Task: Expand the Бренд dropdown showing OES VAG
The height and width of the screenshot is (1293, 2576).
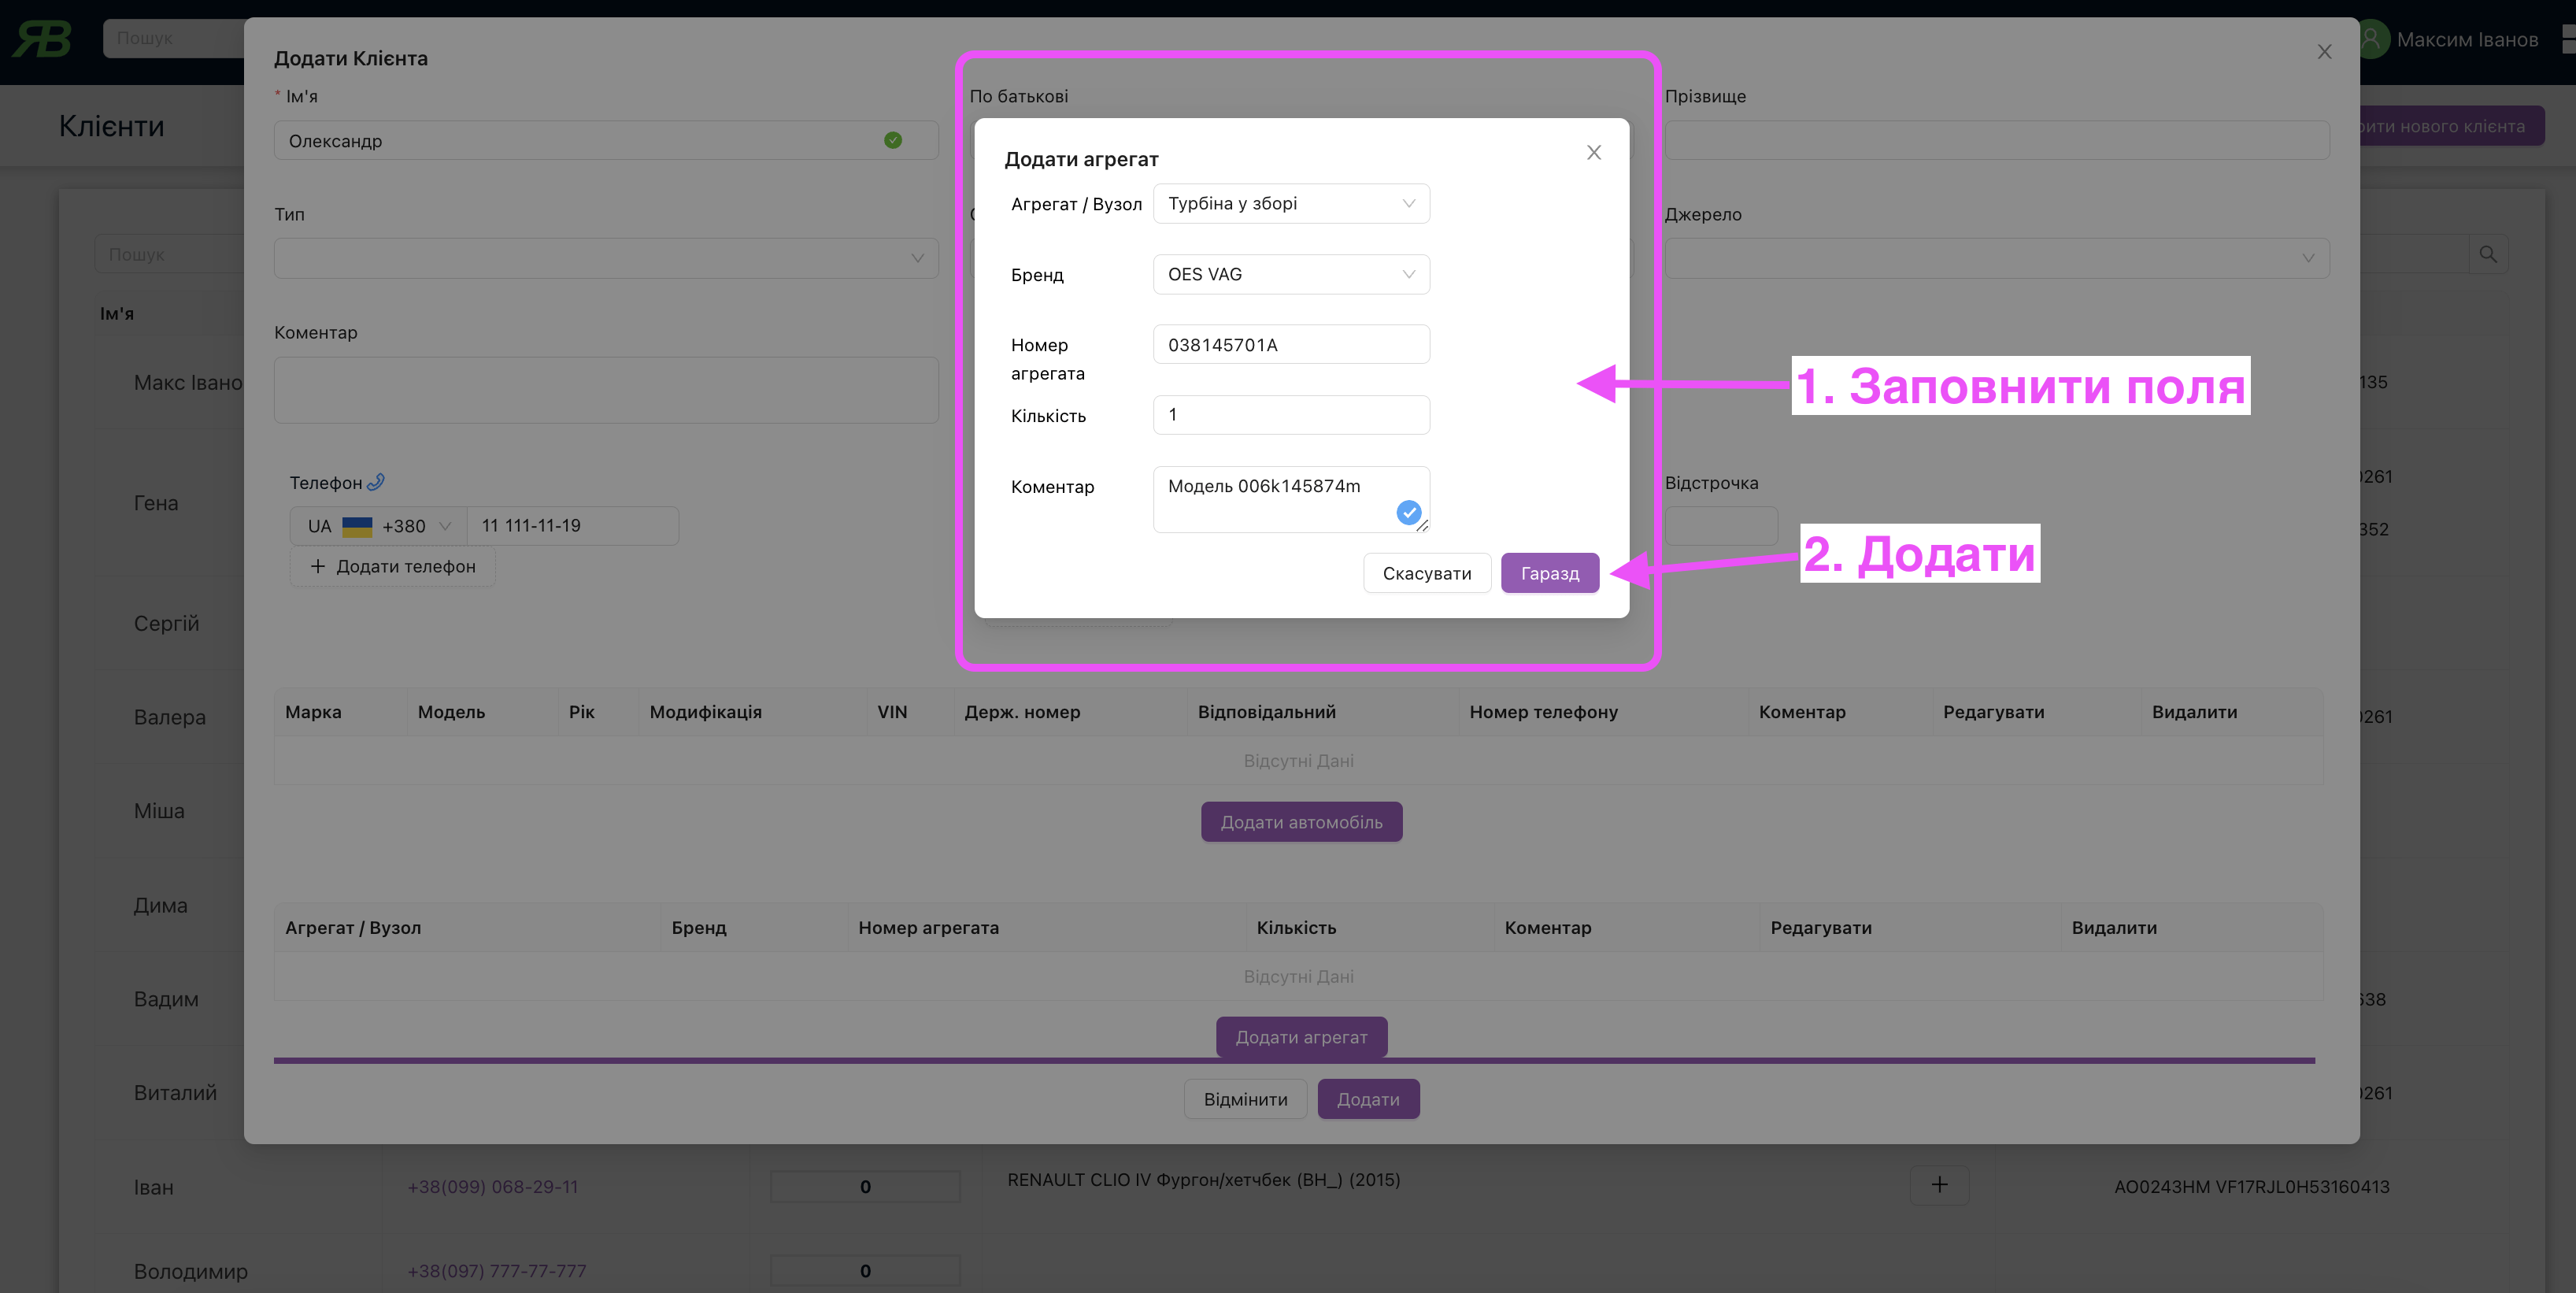Action: 1290,274
